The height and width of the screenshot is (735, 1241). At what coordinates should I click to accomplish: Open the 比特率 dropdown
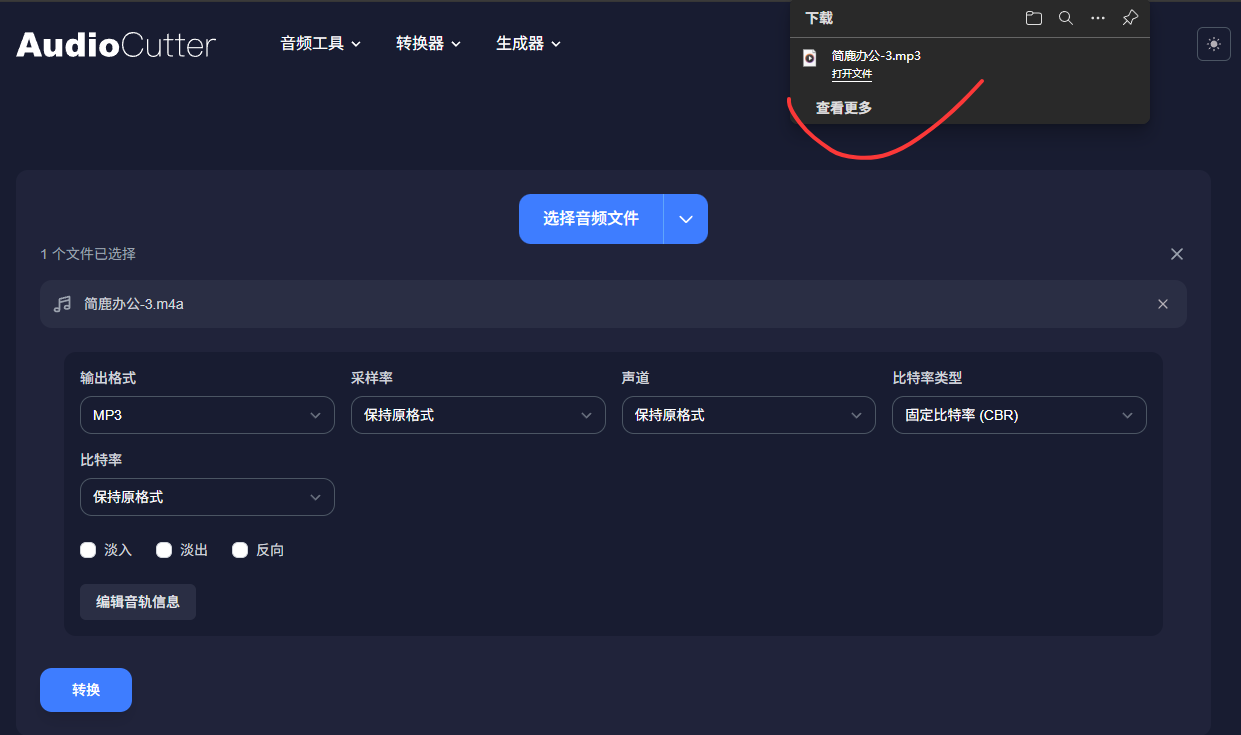207,497
